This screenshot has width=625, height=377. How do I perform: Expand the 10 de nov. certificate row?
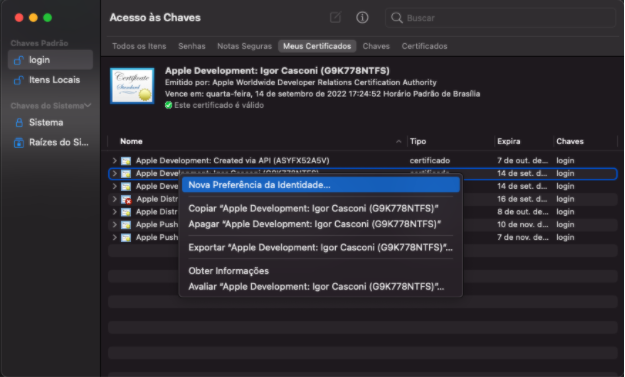(114, 224)
